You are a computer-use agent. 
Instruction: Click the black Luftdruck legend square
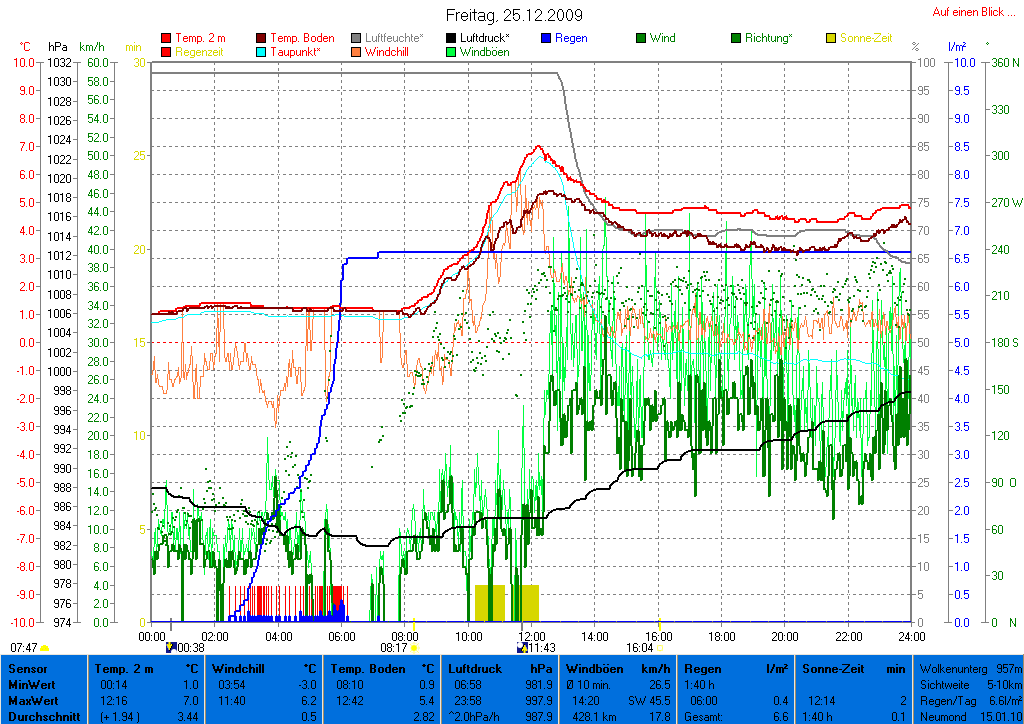point(452,38)
